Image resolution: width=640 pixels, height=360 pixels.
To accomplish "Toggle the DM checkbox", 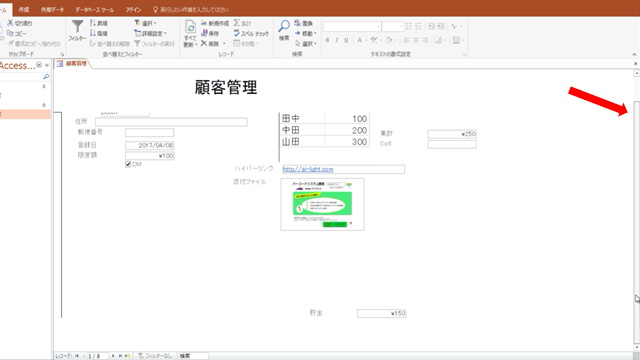I will point(128,164).
